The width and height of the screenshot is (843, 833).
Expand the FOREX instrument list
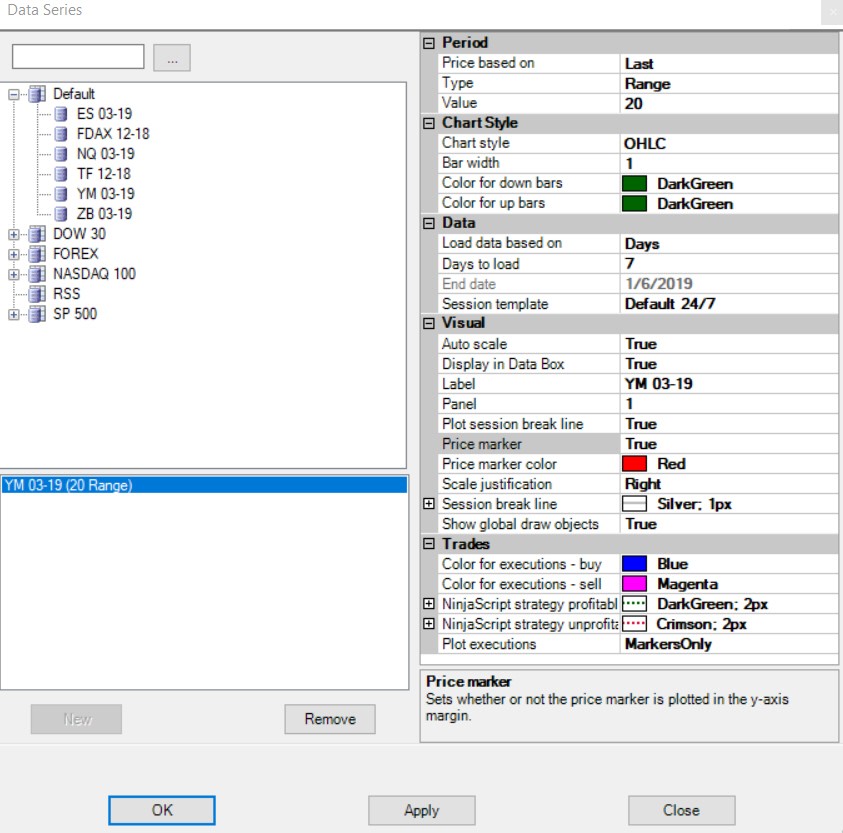pyautogui.click(x=13, y=254)
